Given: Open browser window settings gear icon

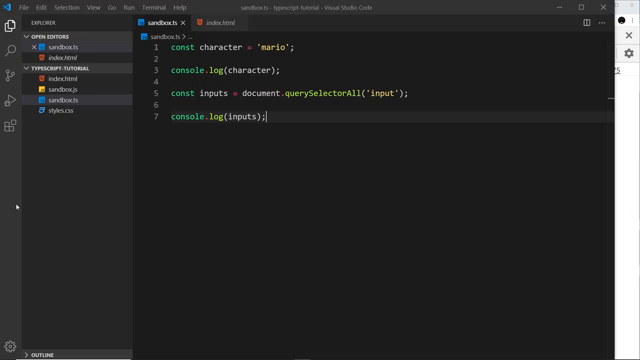Looking at the screenshot, I should (629, 53).
